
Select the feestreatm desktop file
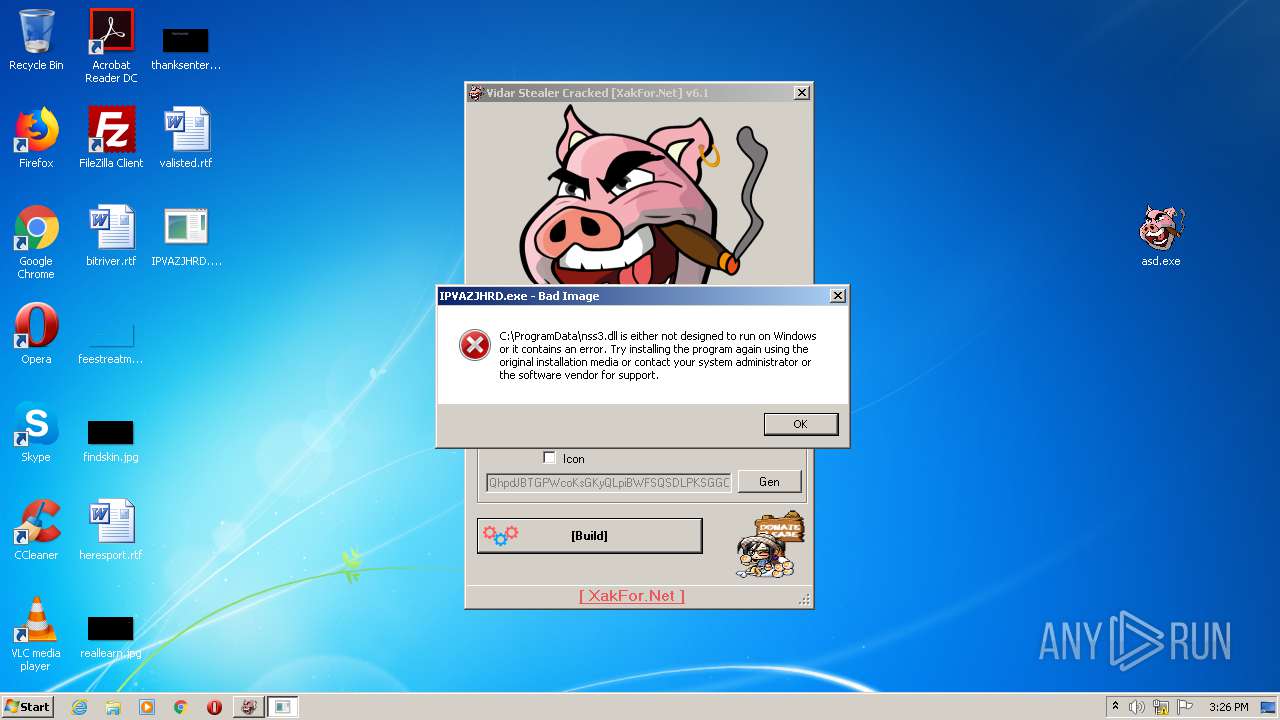111,342
